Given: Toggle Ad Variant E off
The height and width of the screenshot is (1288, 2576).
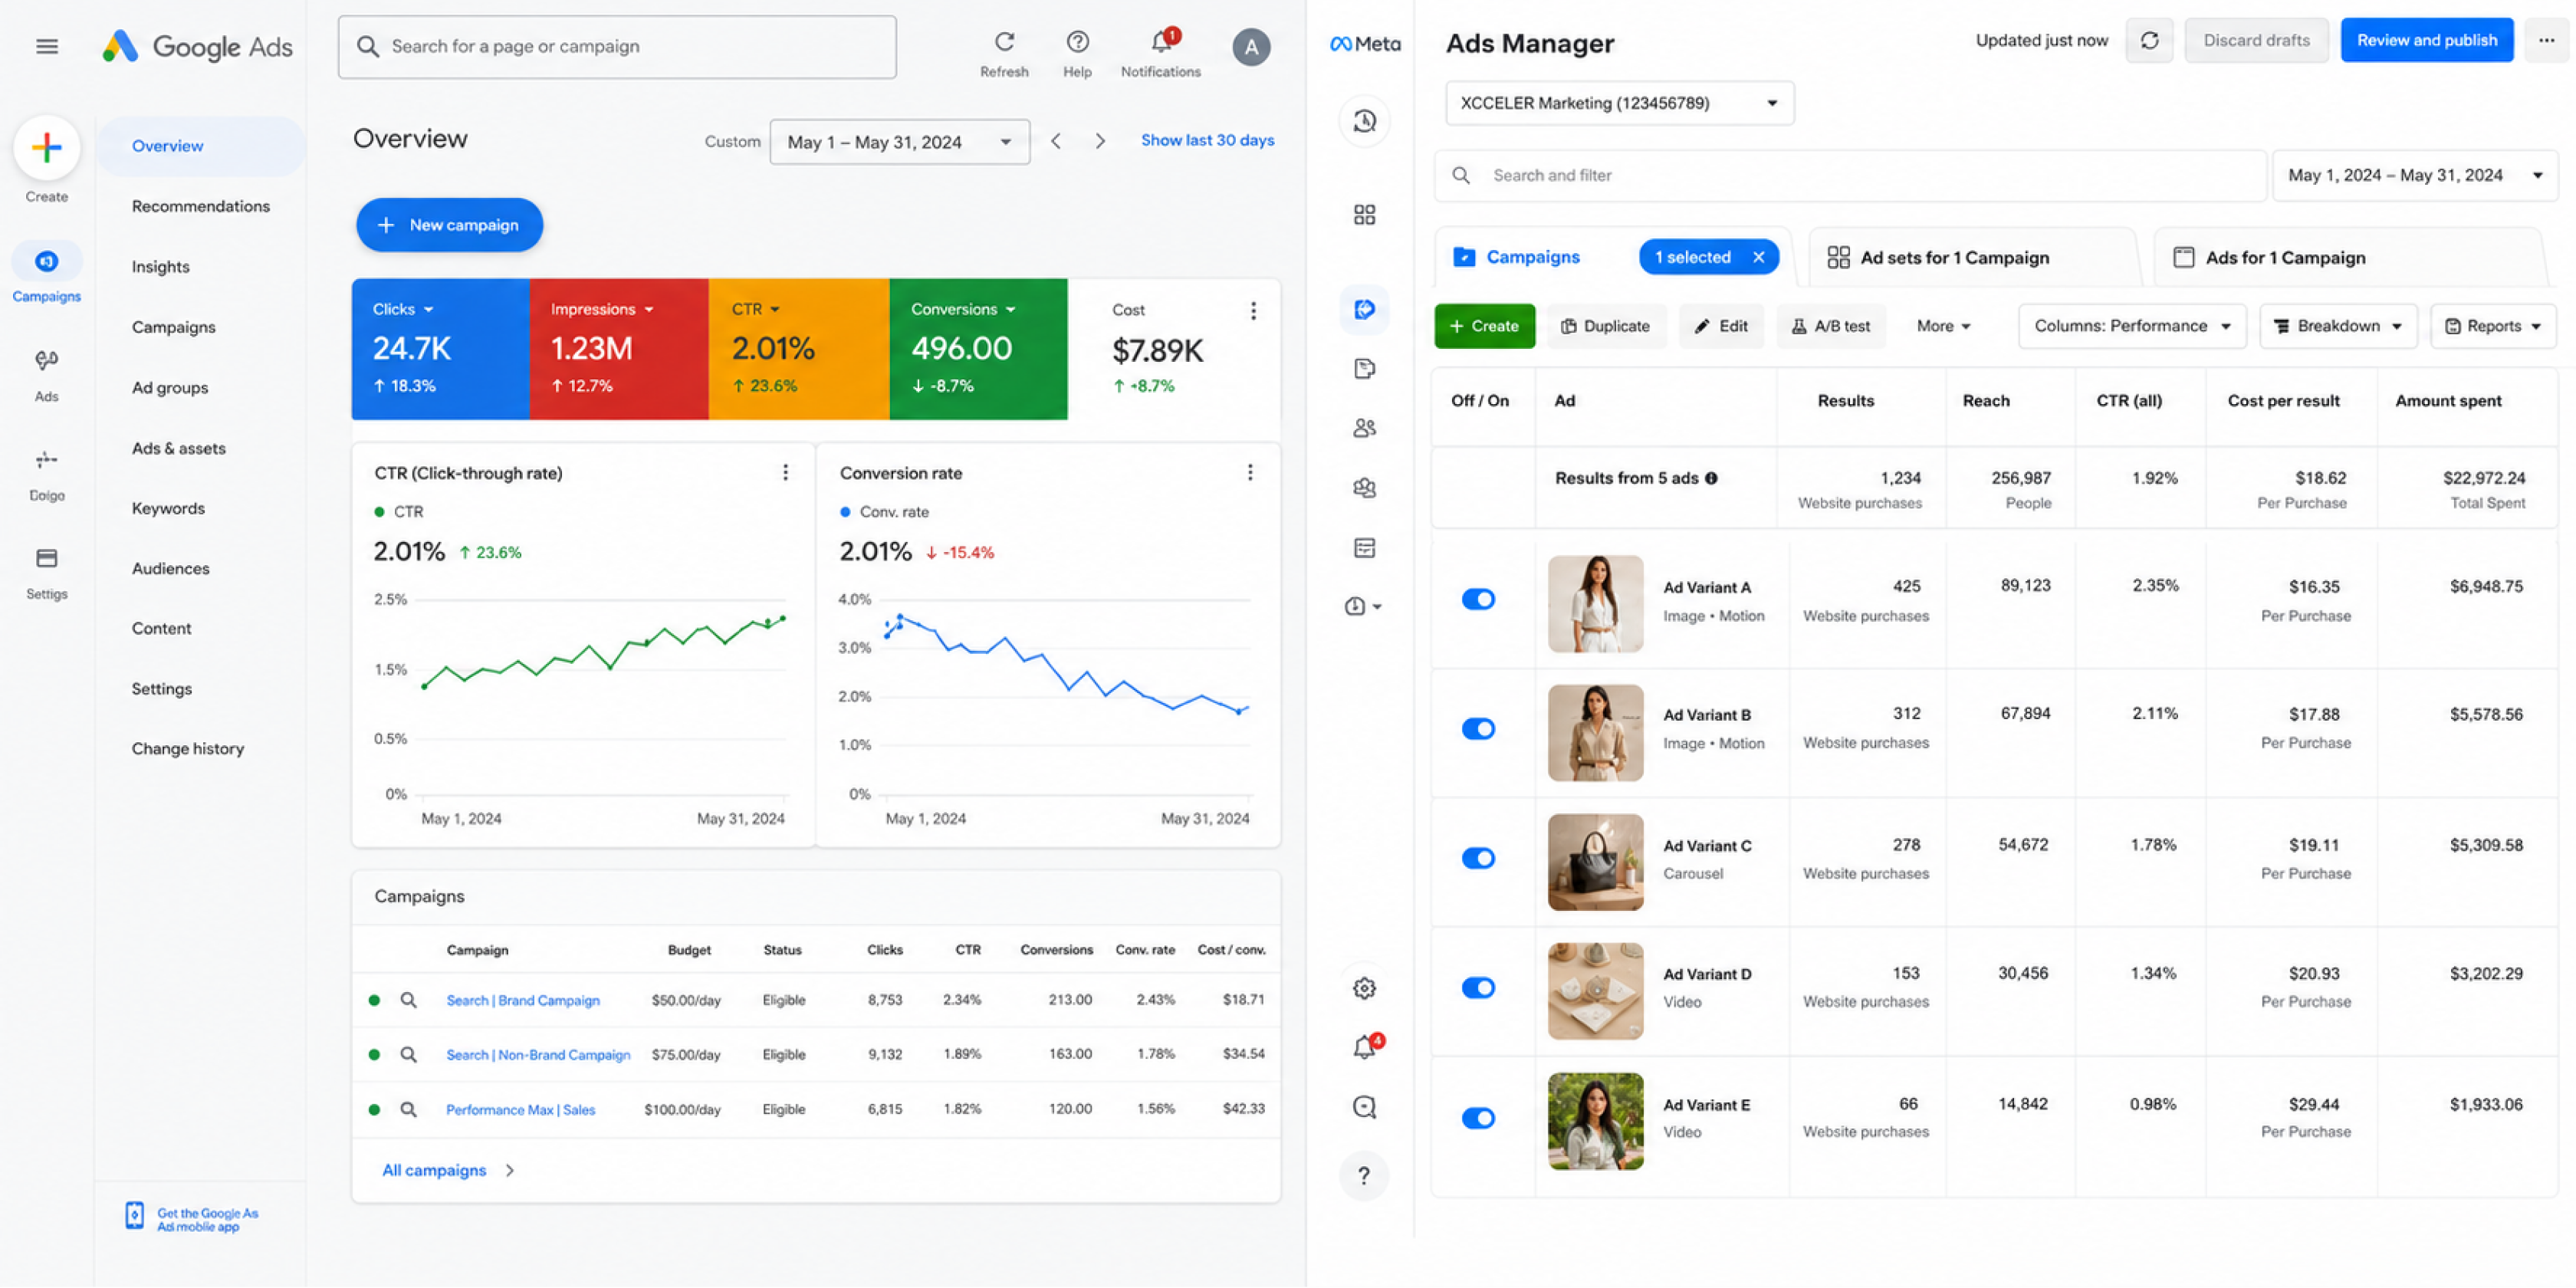Looking at the screenshot, I should (x=1478, y=1118).
